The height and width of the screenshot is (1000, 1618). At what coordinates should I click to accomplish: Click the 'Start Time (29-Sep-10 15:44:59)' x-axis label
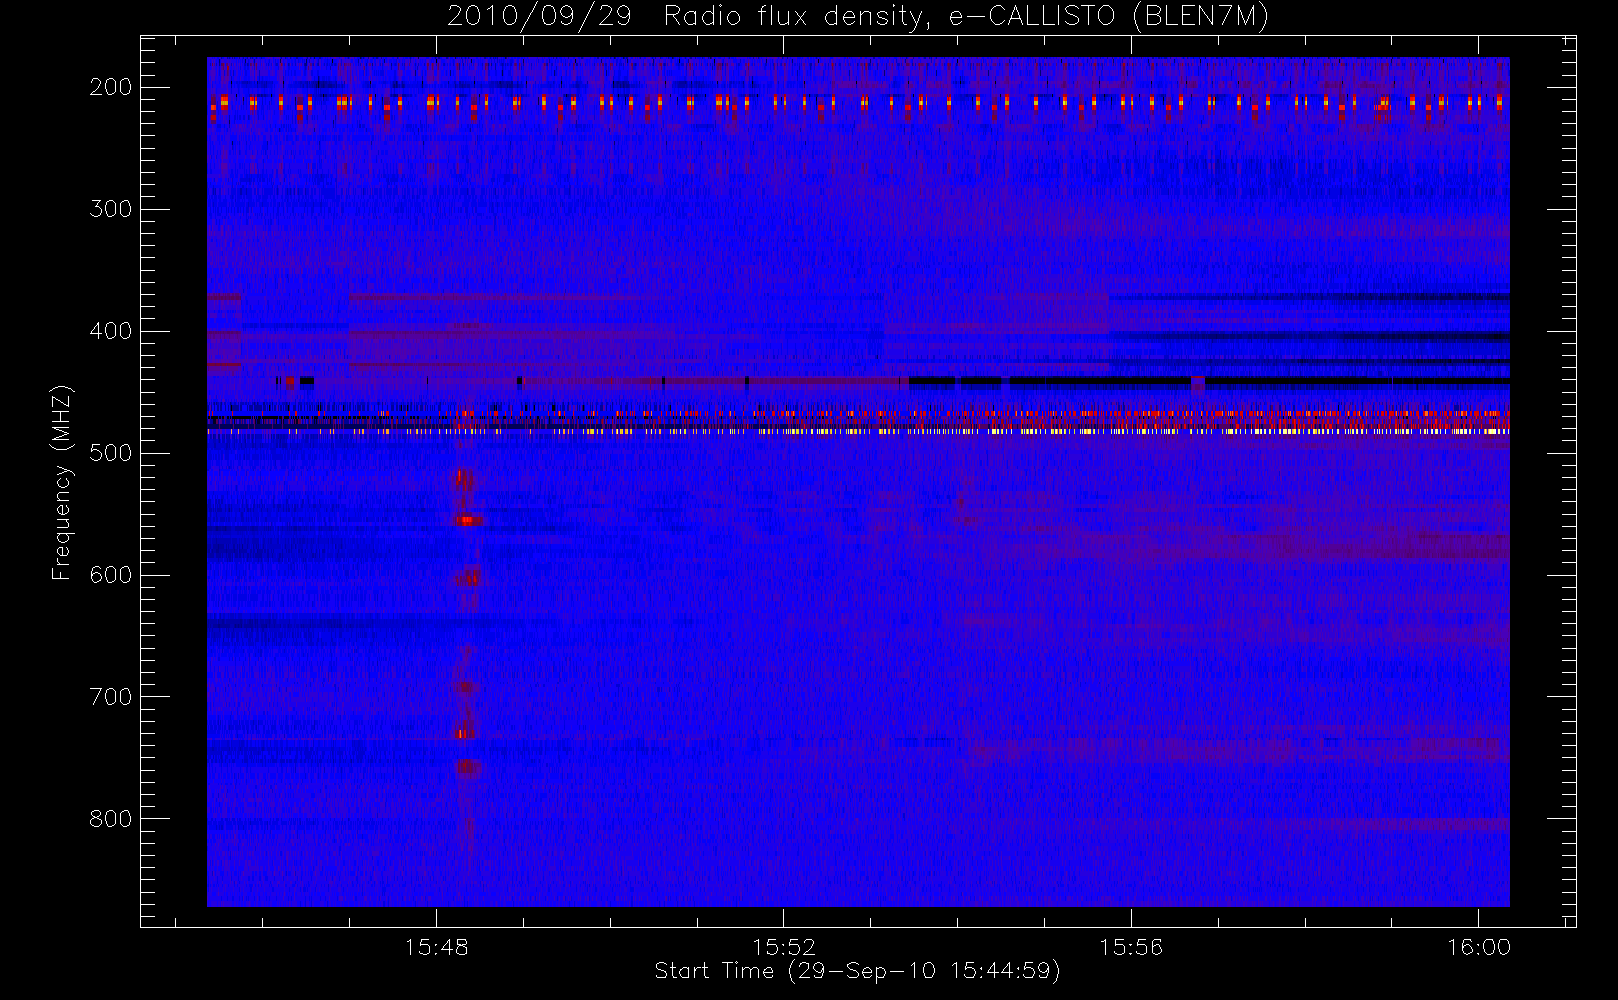[x=857, y=971]
